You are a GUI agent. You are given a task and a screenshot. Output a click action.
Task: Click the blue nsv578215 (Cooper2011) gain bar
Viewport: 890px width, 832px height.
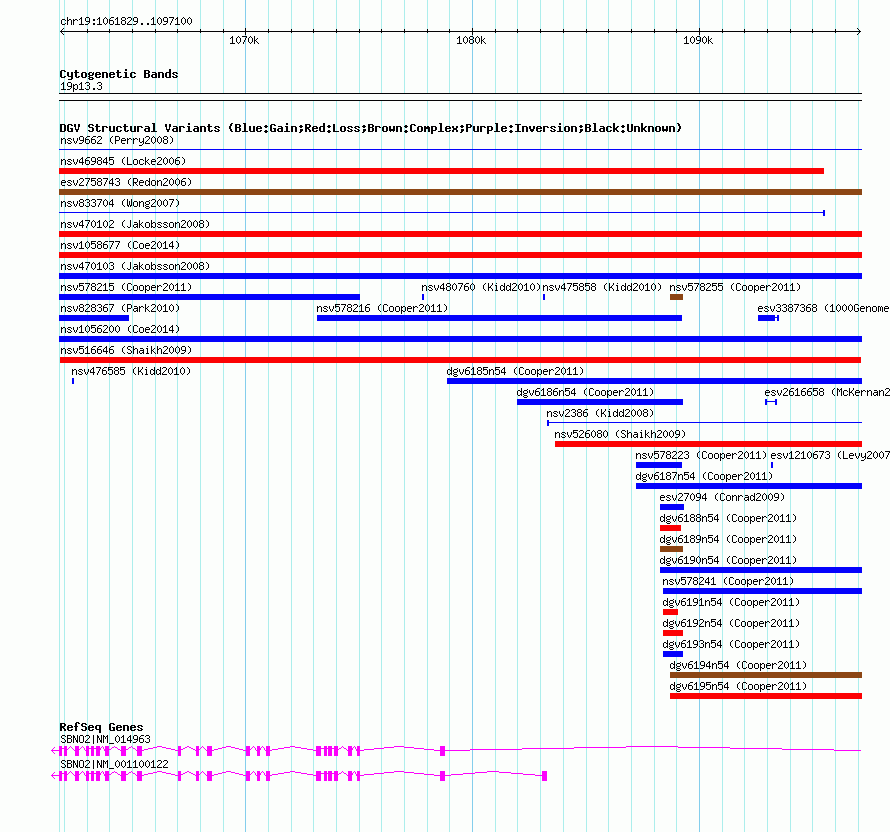pyautogui.click(x=209, y=297)
